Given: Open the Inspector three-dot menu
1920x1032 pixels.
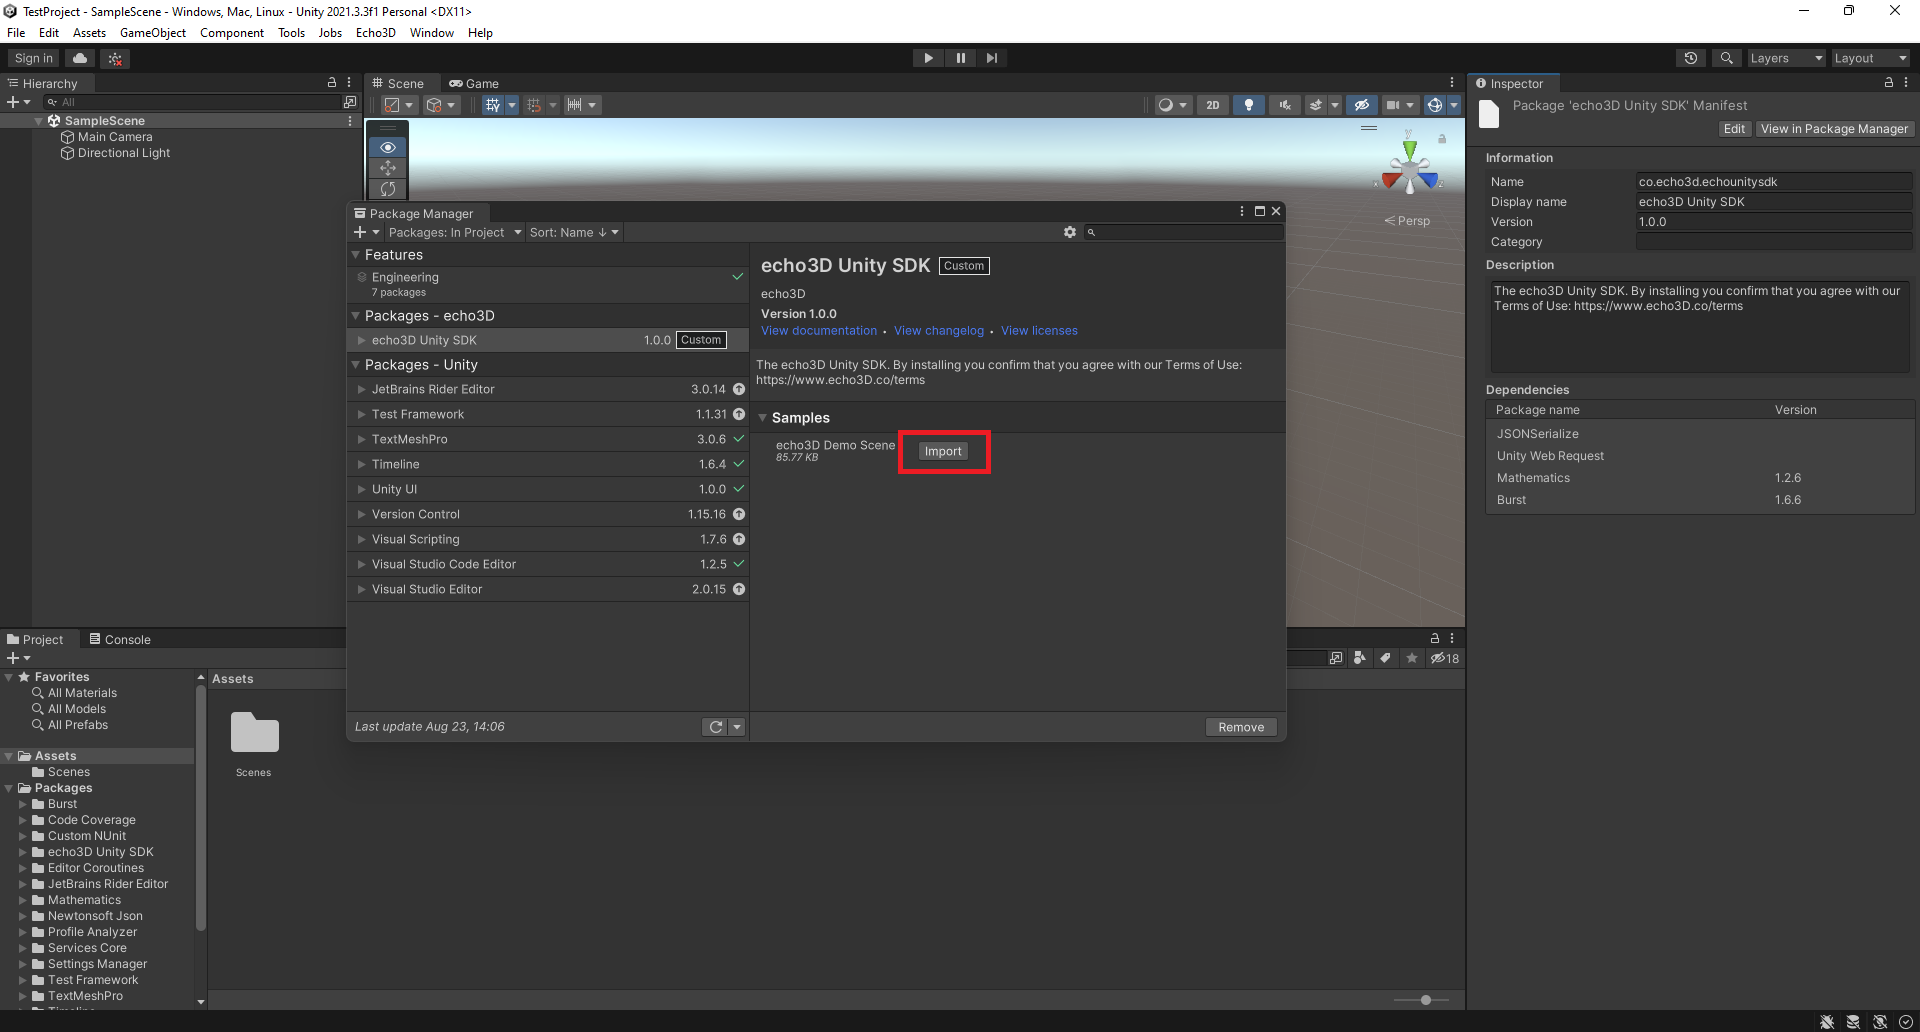Looking at the screenshot, I should (1906, 83).
